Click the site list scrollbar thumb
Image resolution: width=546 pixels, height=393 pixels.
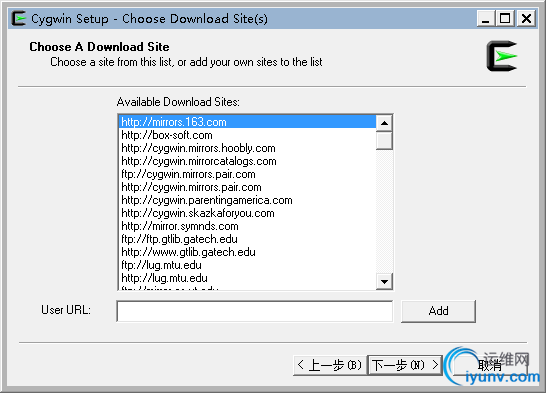pos(384,140)
